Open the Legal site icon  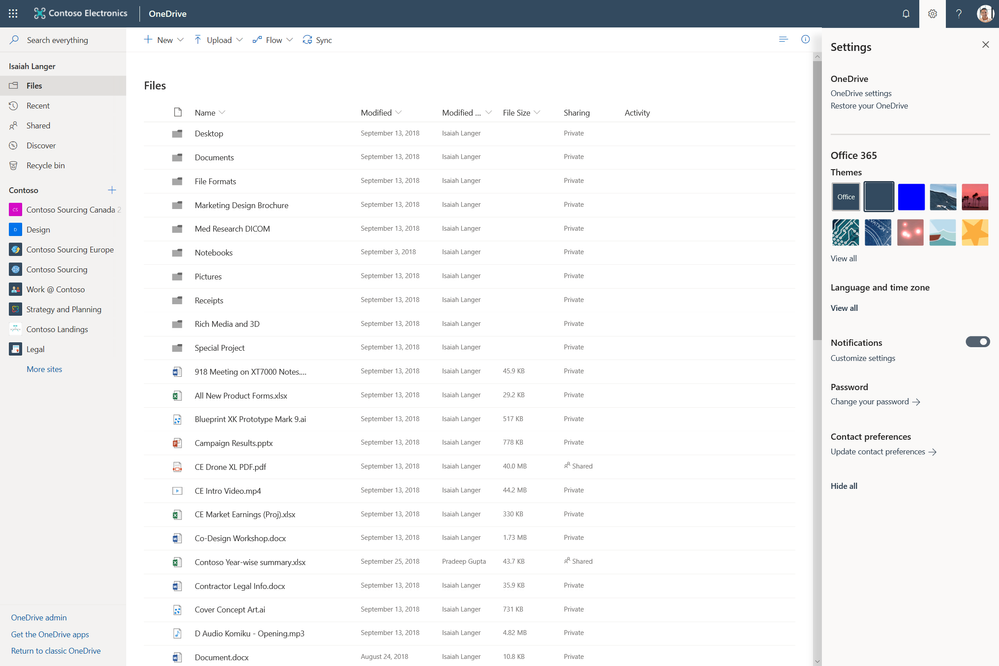click(x=15, y=349)
